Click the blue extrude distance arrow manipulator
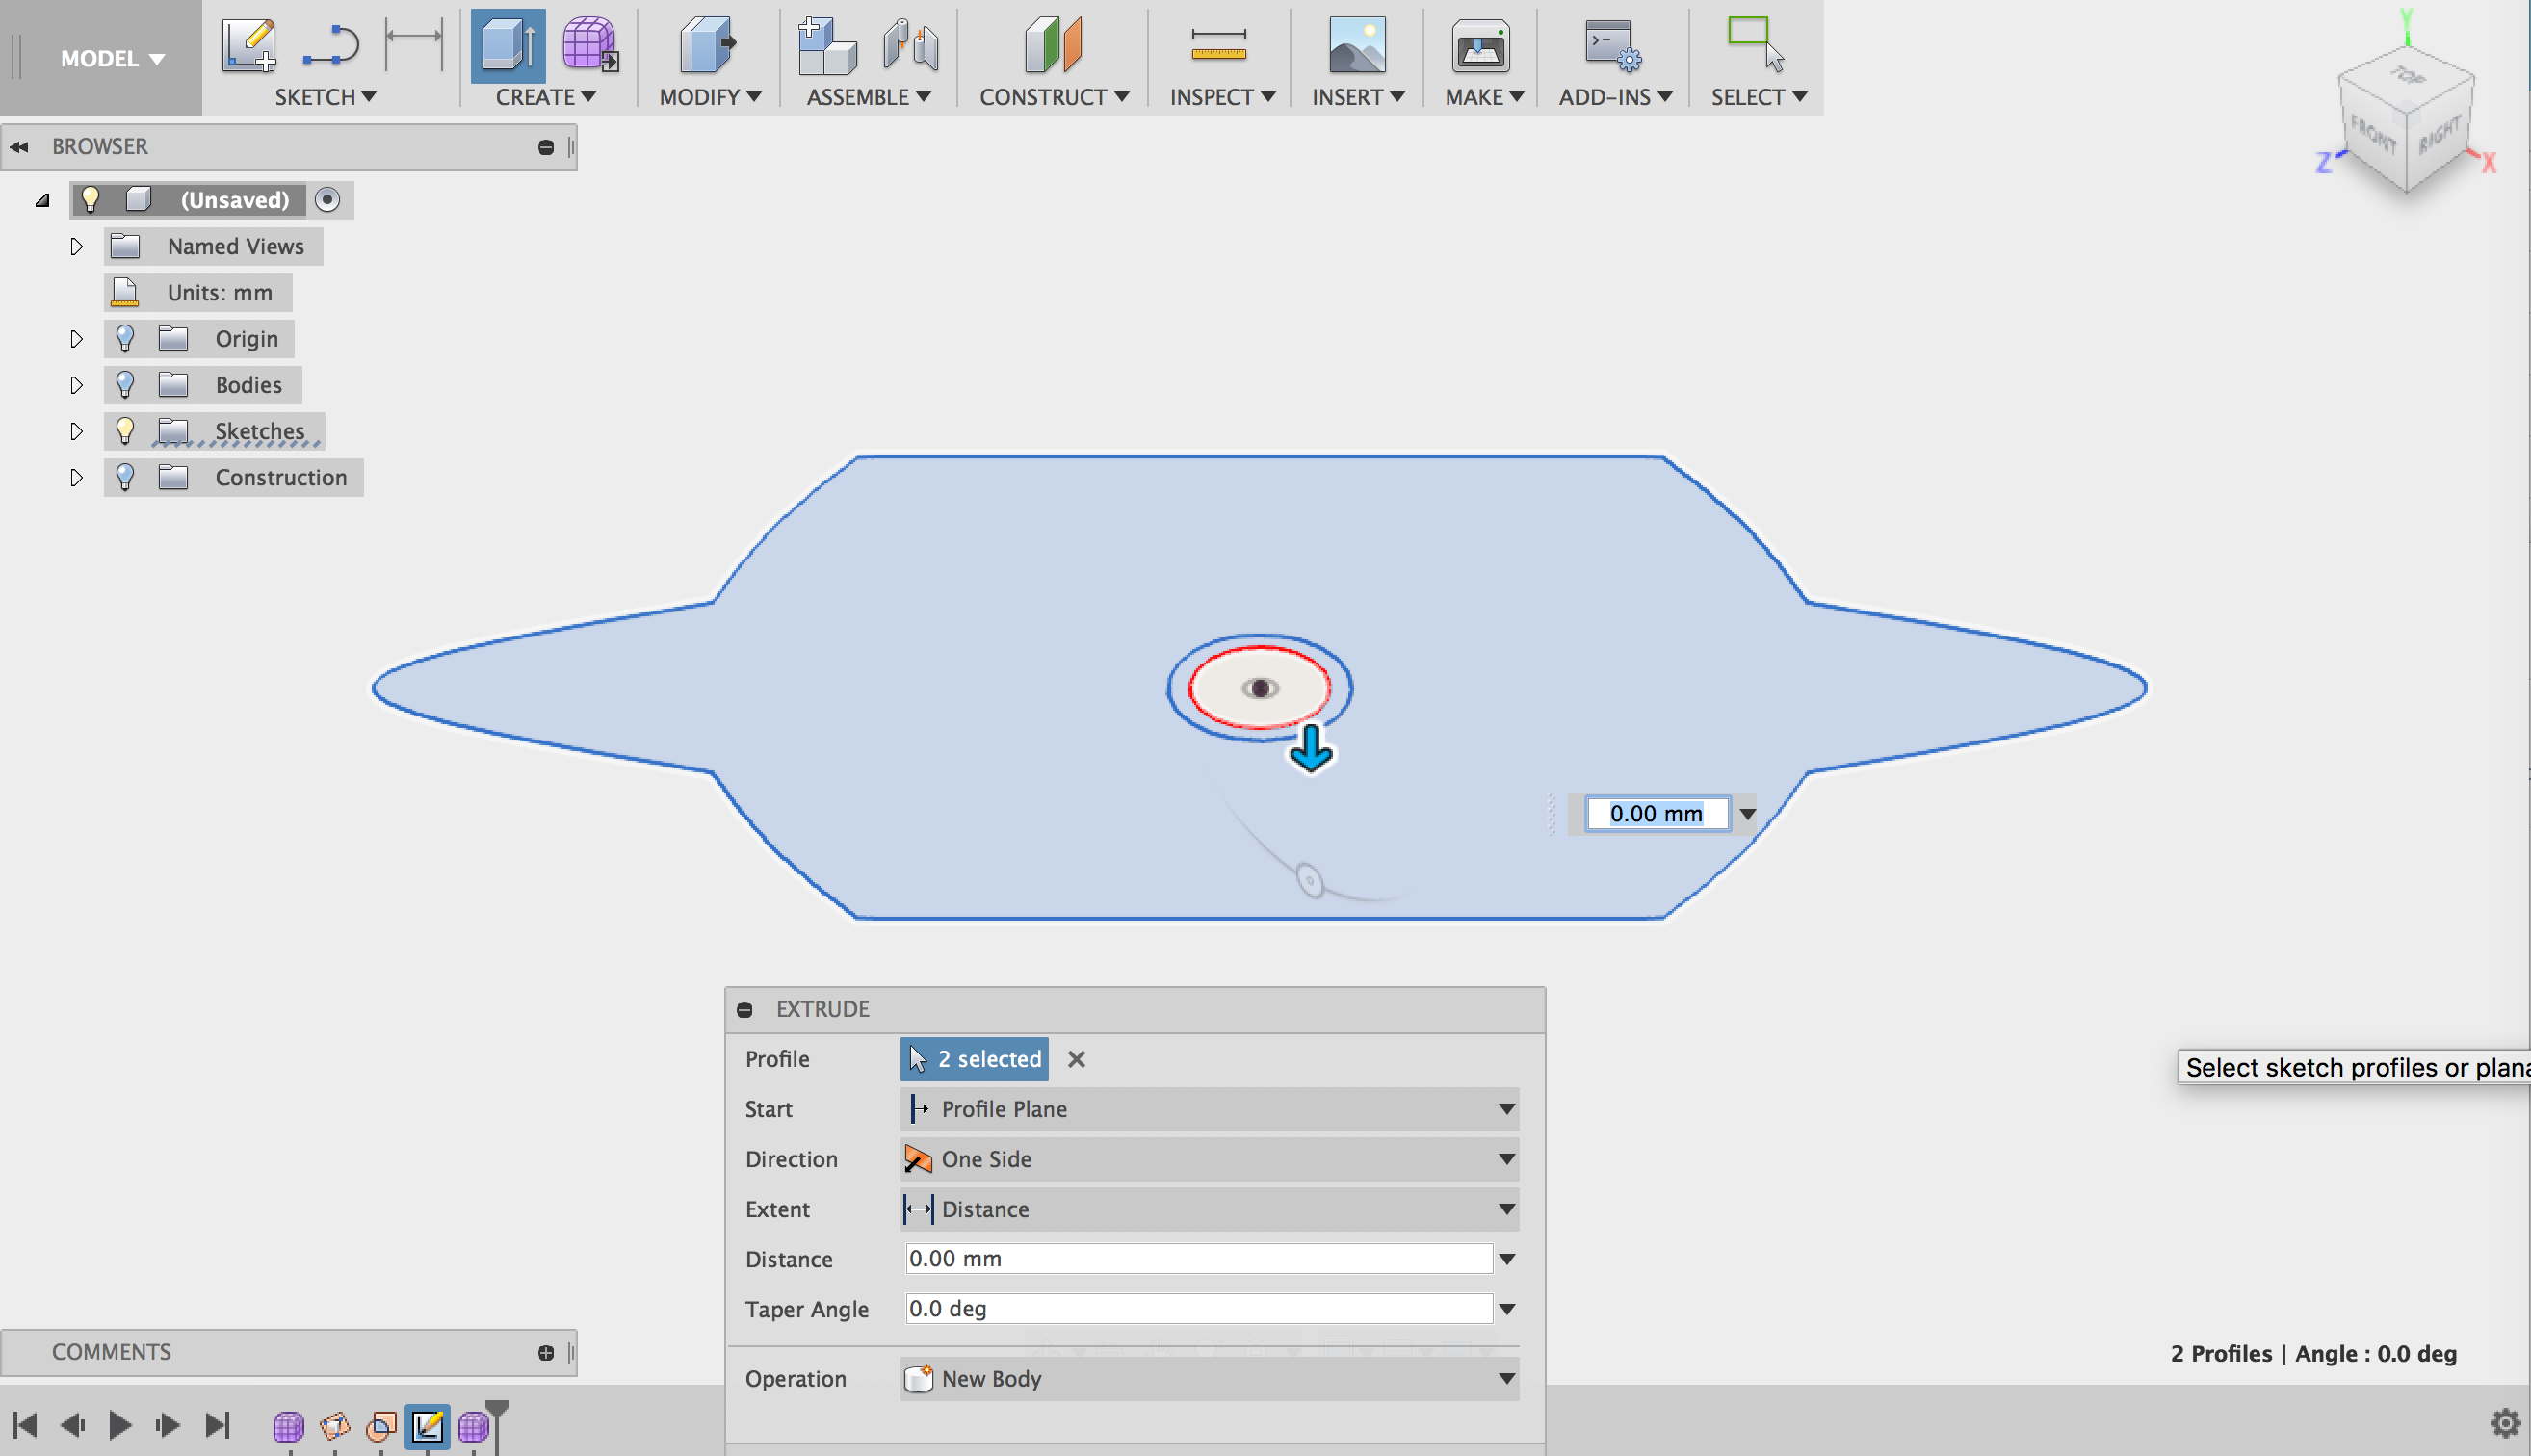Viewport: 2531px width, 1456px height. click(x=1311, y=749)
